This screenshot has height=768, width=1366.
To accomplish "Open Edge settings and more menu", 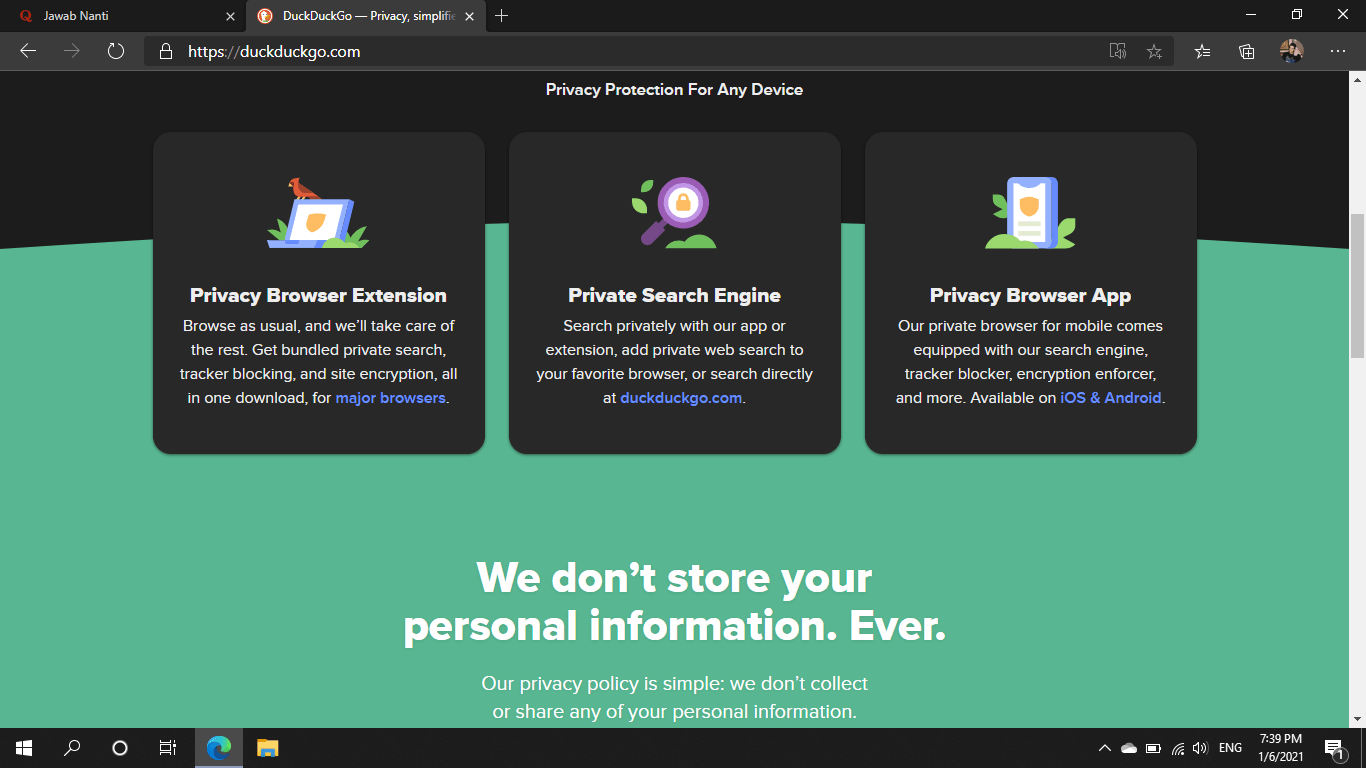I will tap(1338, 51).
